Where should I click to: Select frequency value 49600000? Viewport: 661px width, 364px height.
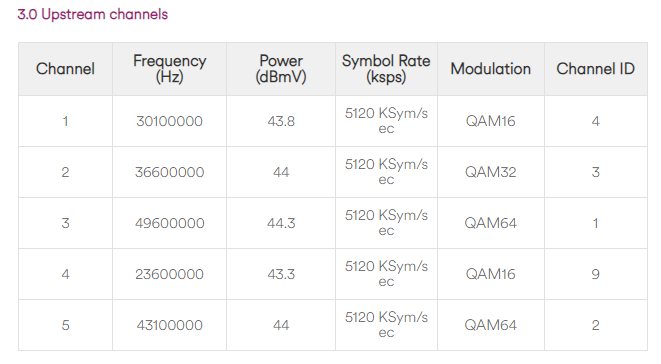click(169, 224)
